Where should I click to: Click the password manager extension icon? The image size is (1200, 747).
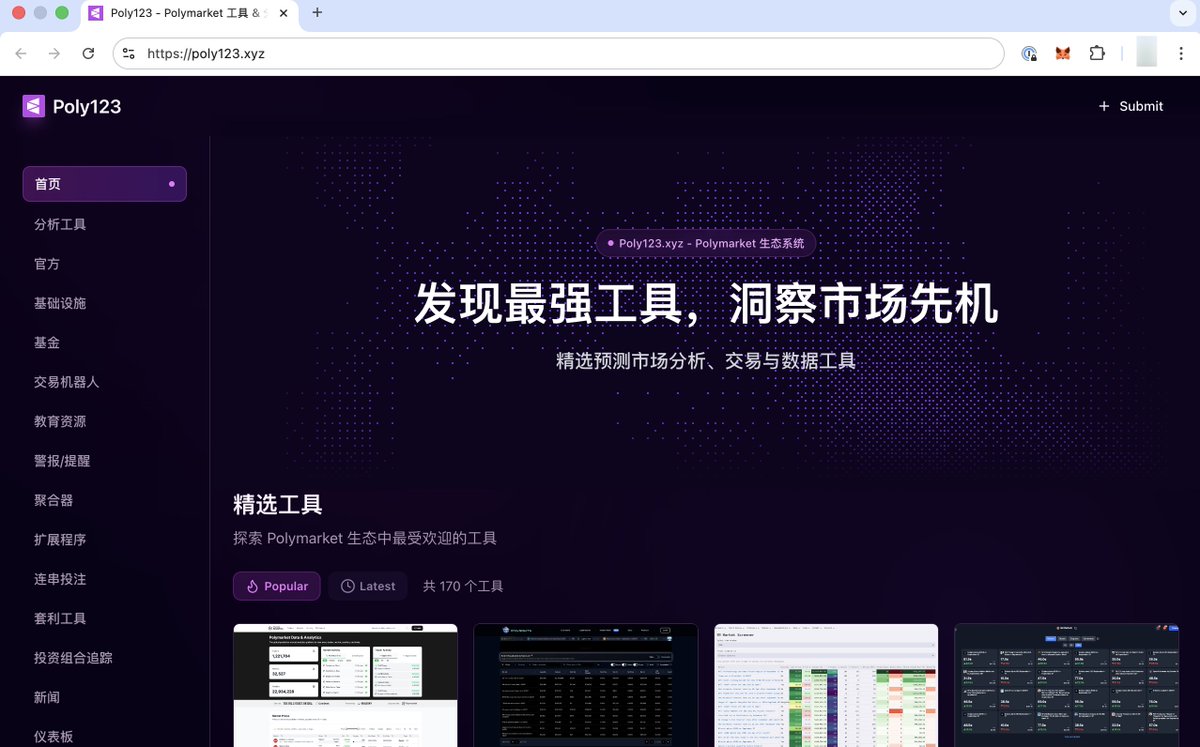point(1029,54)
